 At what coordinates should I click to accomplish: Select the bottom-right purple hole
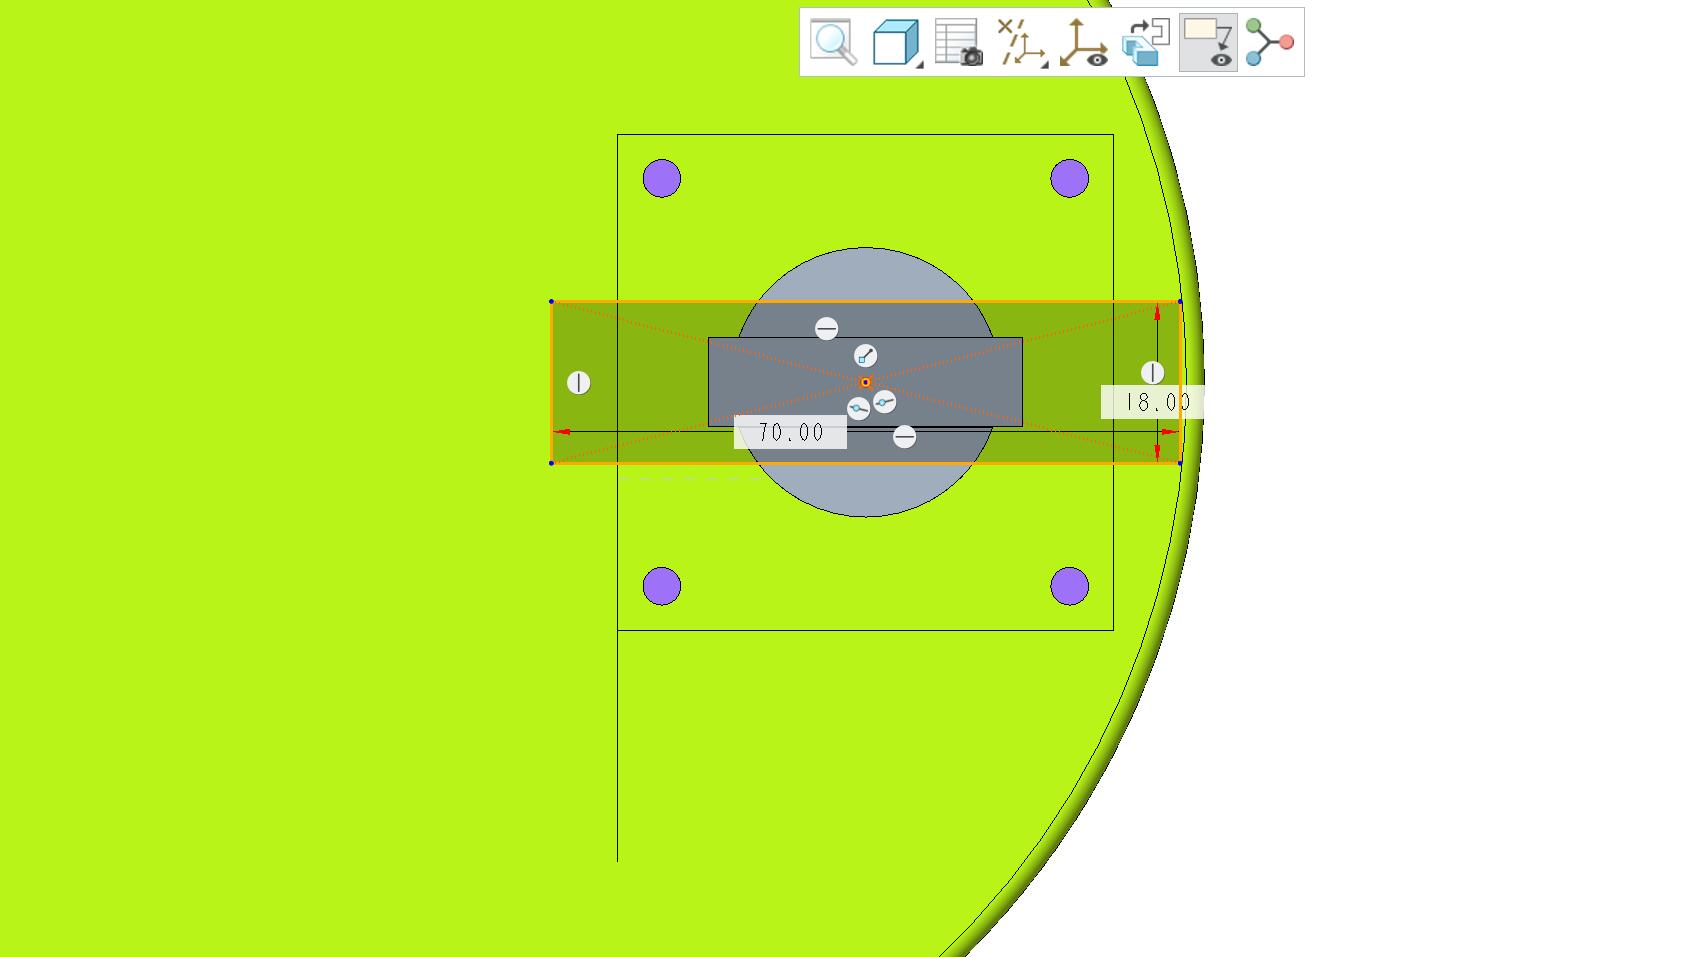(x=1070, y=586)
